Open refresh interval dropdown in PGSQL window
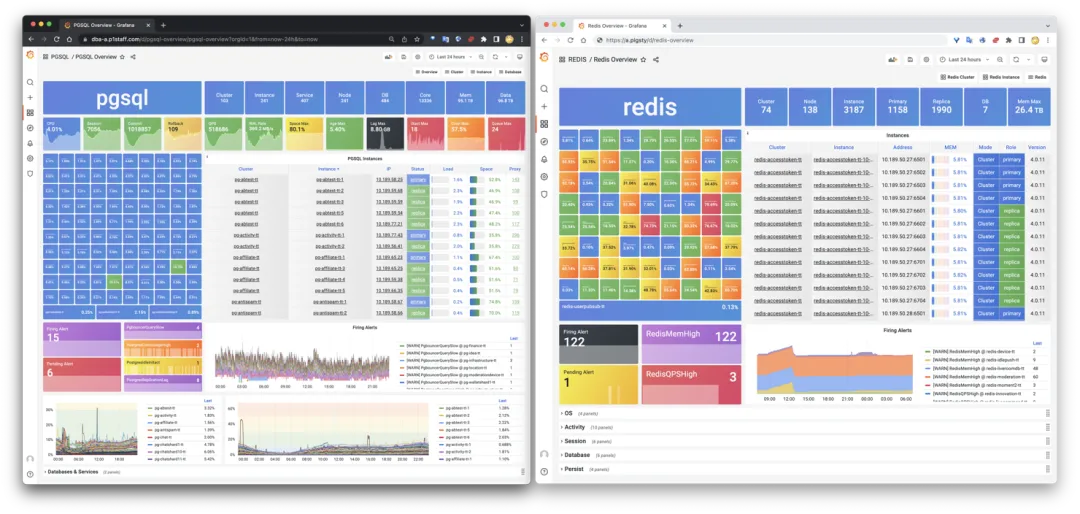1080x514 pixels. (x=505, y=57)
